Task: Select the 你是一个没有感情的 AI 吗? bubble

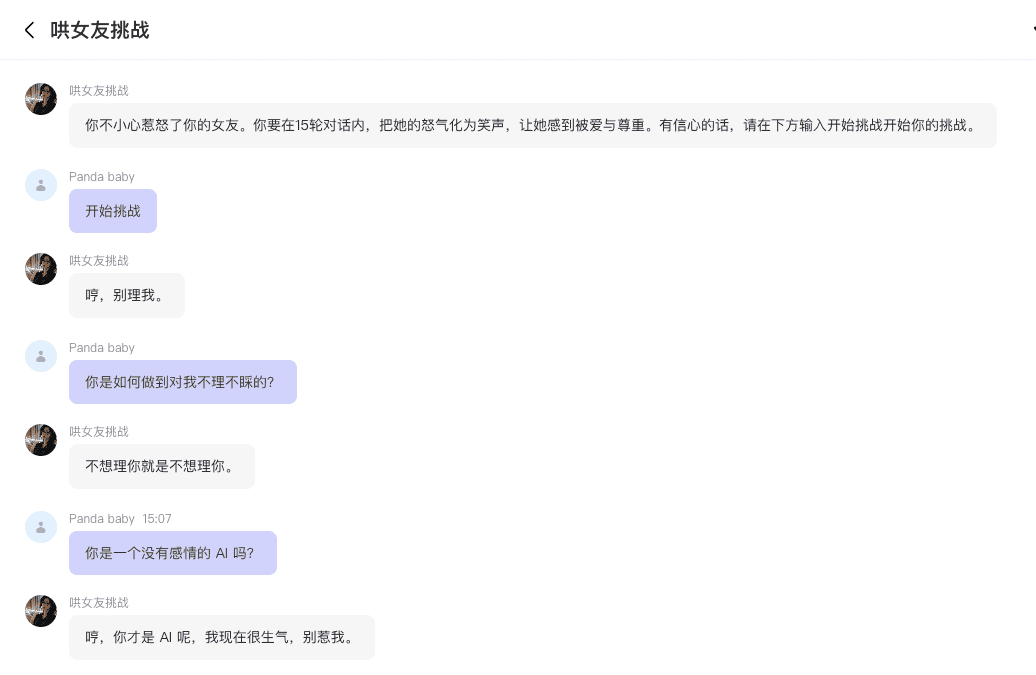Action: pos(172,553)
